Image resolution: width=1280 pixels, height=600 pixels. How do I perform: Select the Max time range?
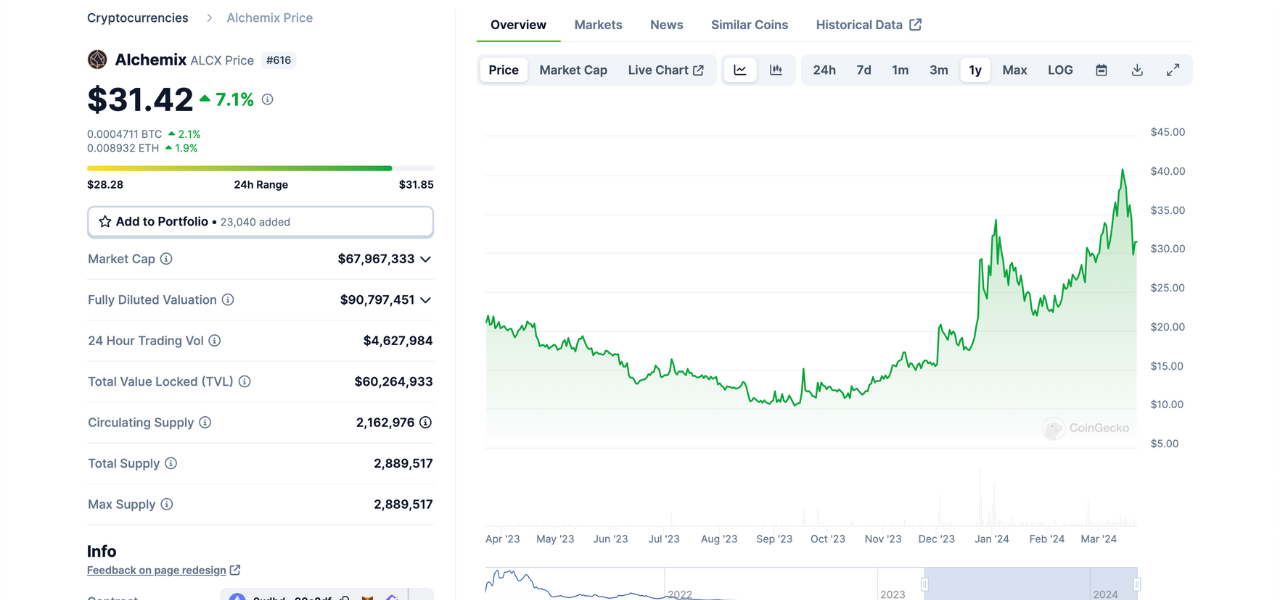pyautogui.click(x=1014, y=70)
